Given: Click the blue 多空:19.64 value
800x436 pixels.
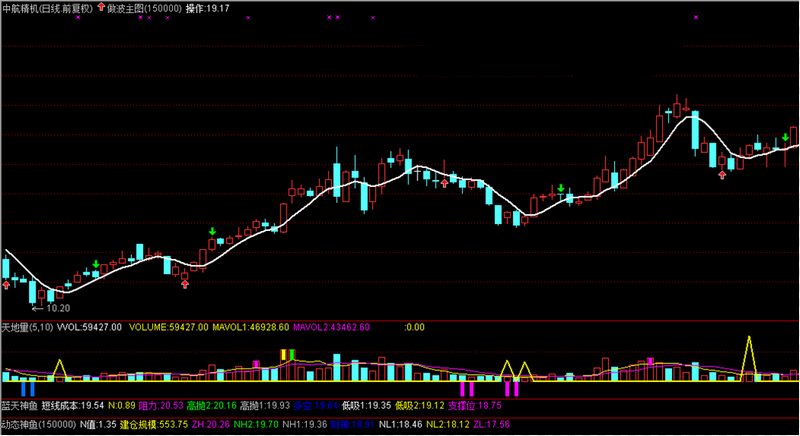Looking at the screenshot, I should click(315, 405).
